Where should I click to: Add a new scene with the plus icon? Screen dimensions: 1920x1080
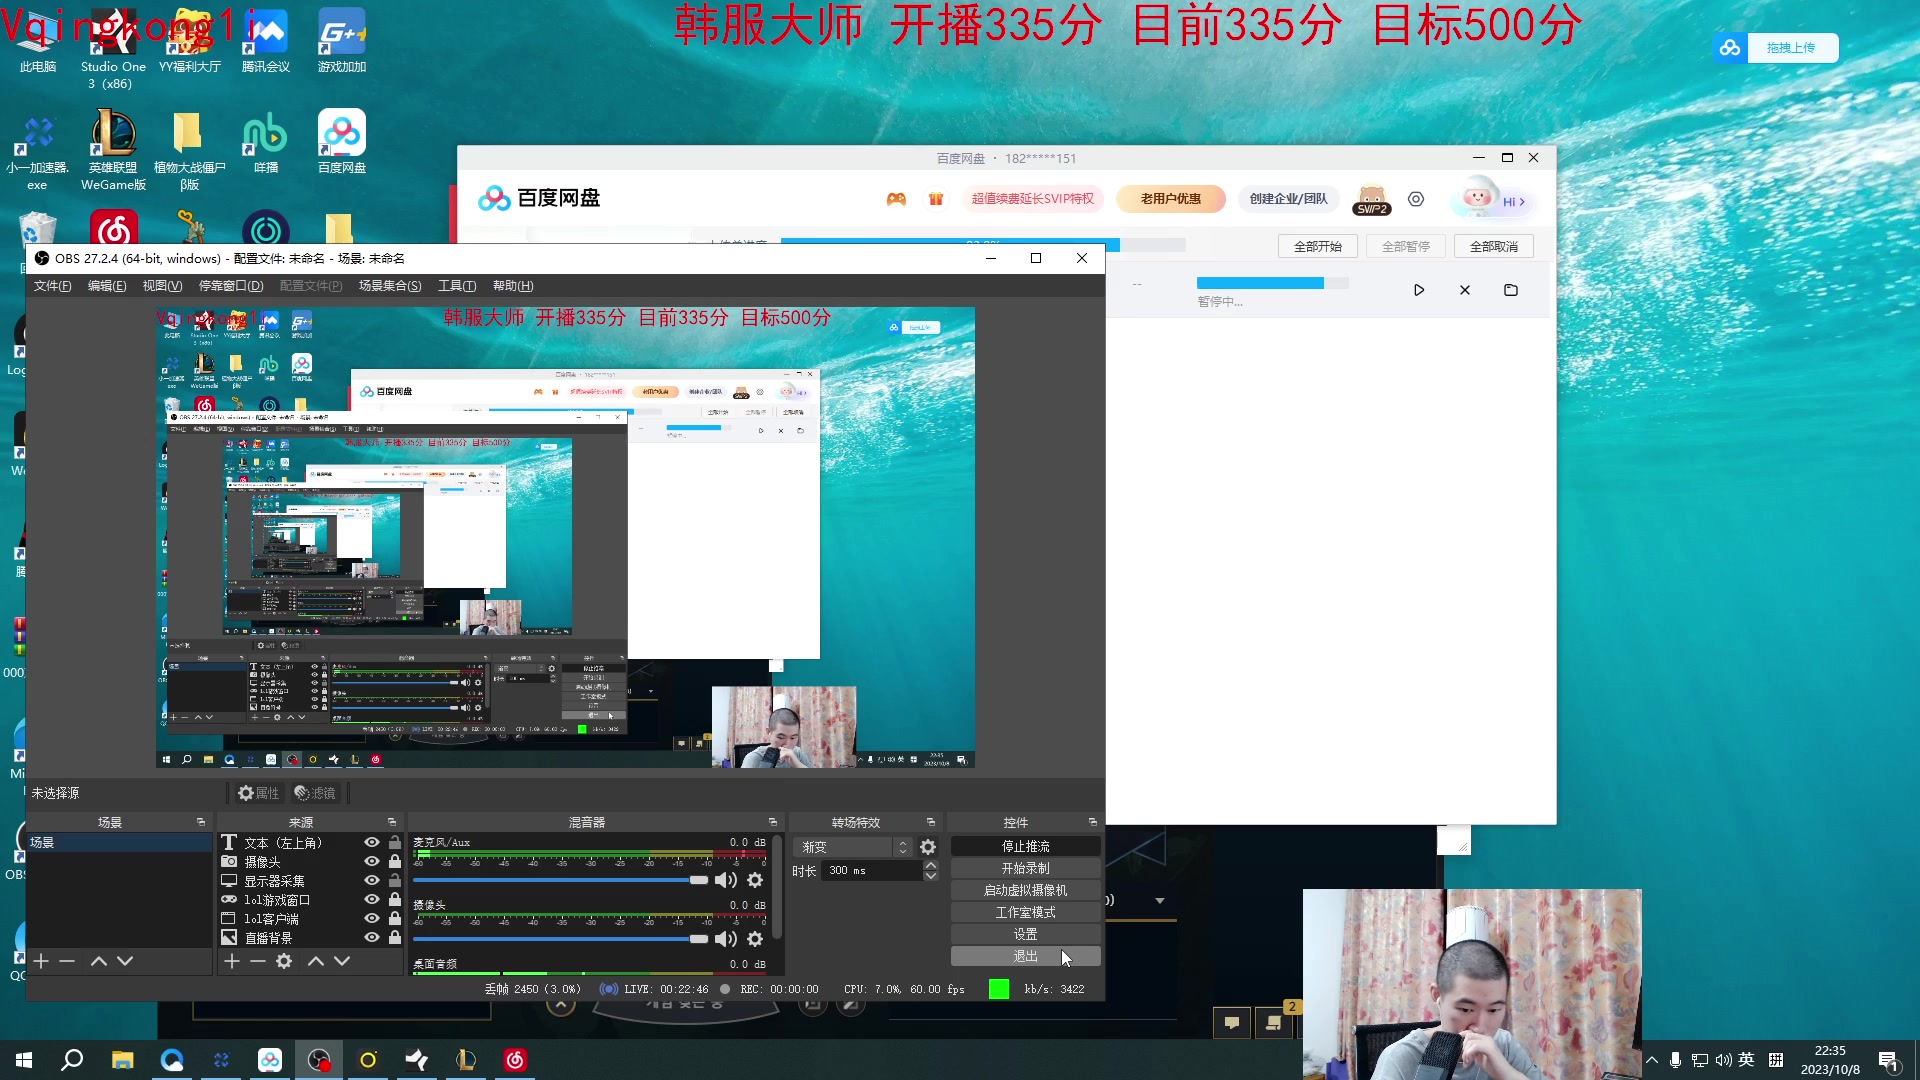coord(41,961)
